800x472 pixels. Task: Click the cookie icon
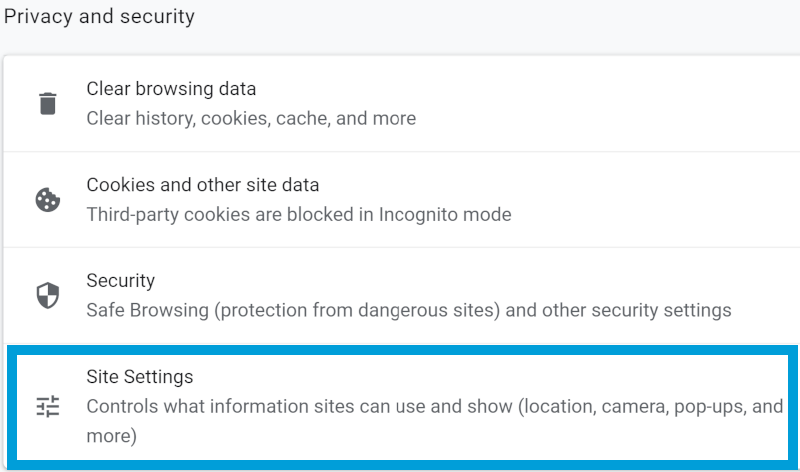tap(47, 200)
